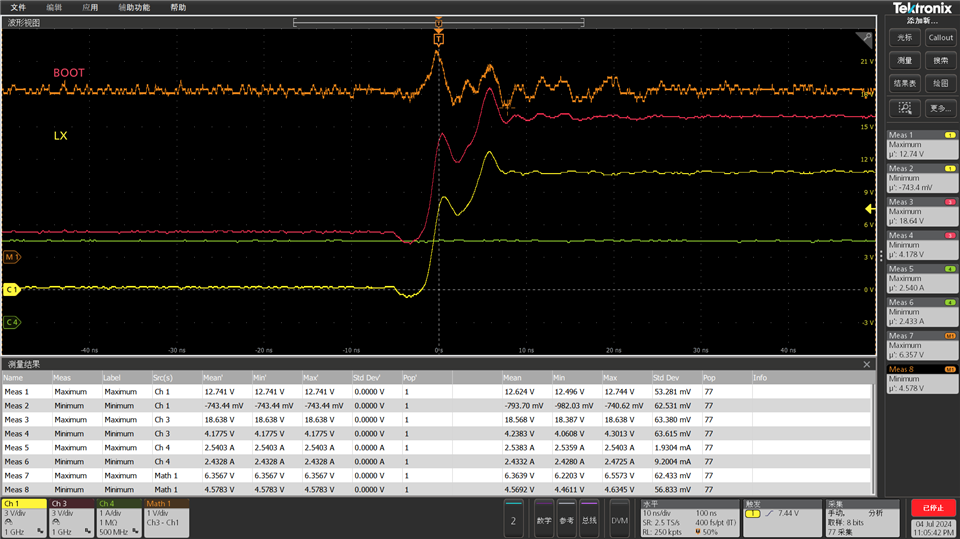The width and height of the screenshot is (960, 539).
Task: Select the Meas 7 Maximum badge
Action: pyautogui.click(x=922, y=345)
